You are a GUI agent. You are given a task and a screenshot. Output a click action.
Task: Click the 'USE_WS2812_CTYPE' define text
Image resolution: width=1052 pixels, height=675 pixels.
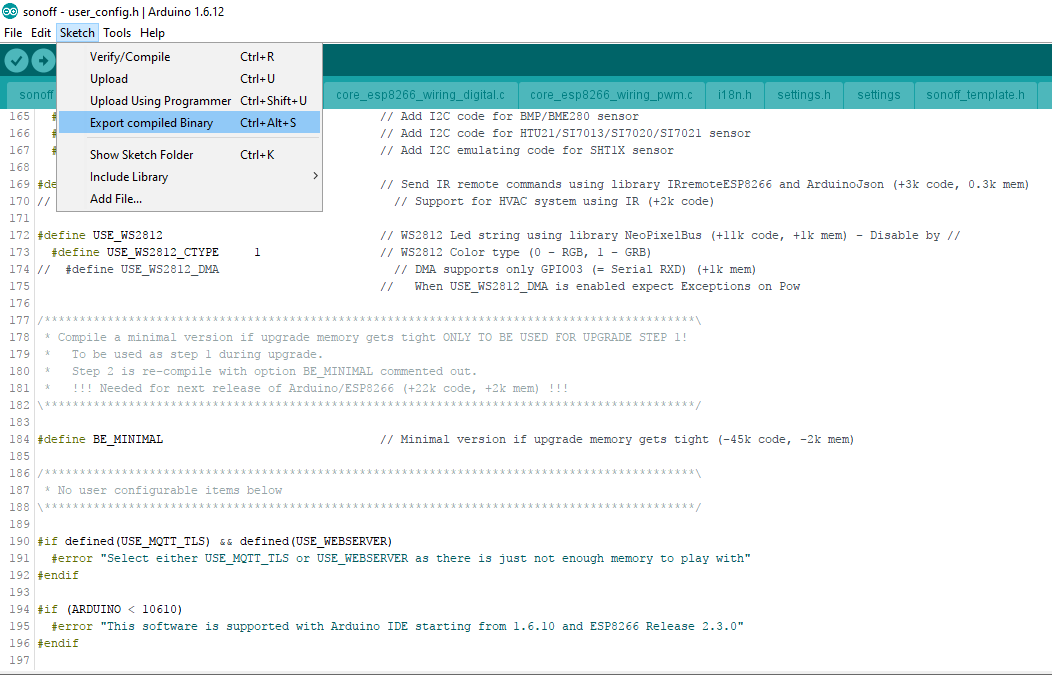coord(162,252)
